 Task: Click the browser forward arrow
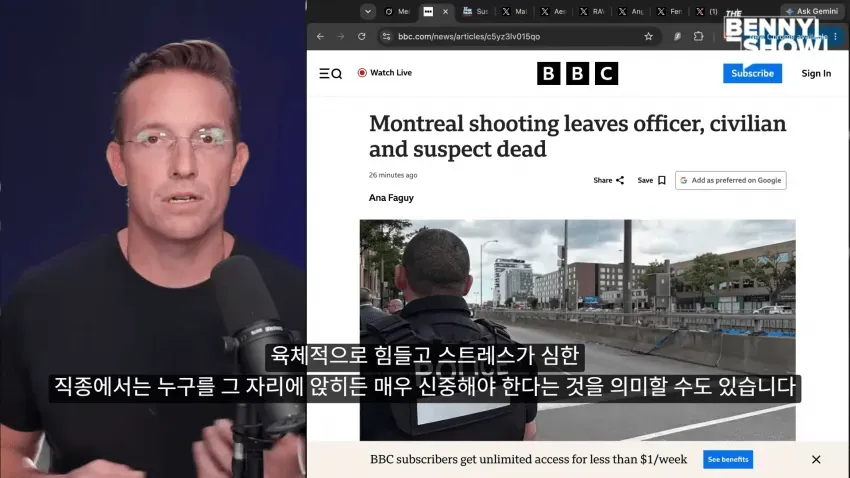click(x=341, y=36)
